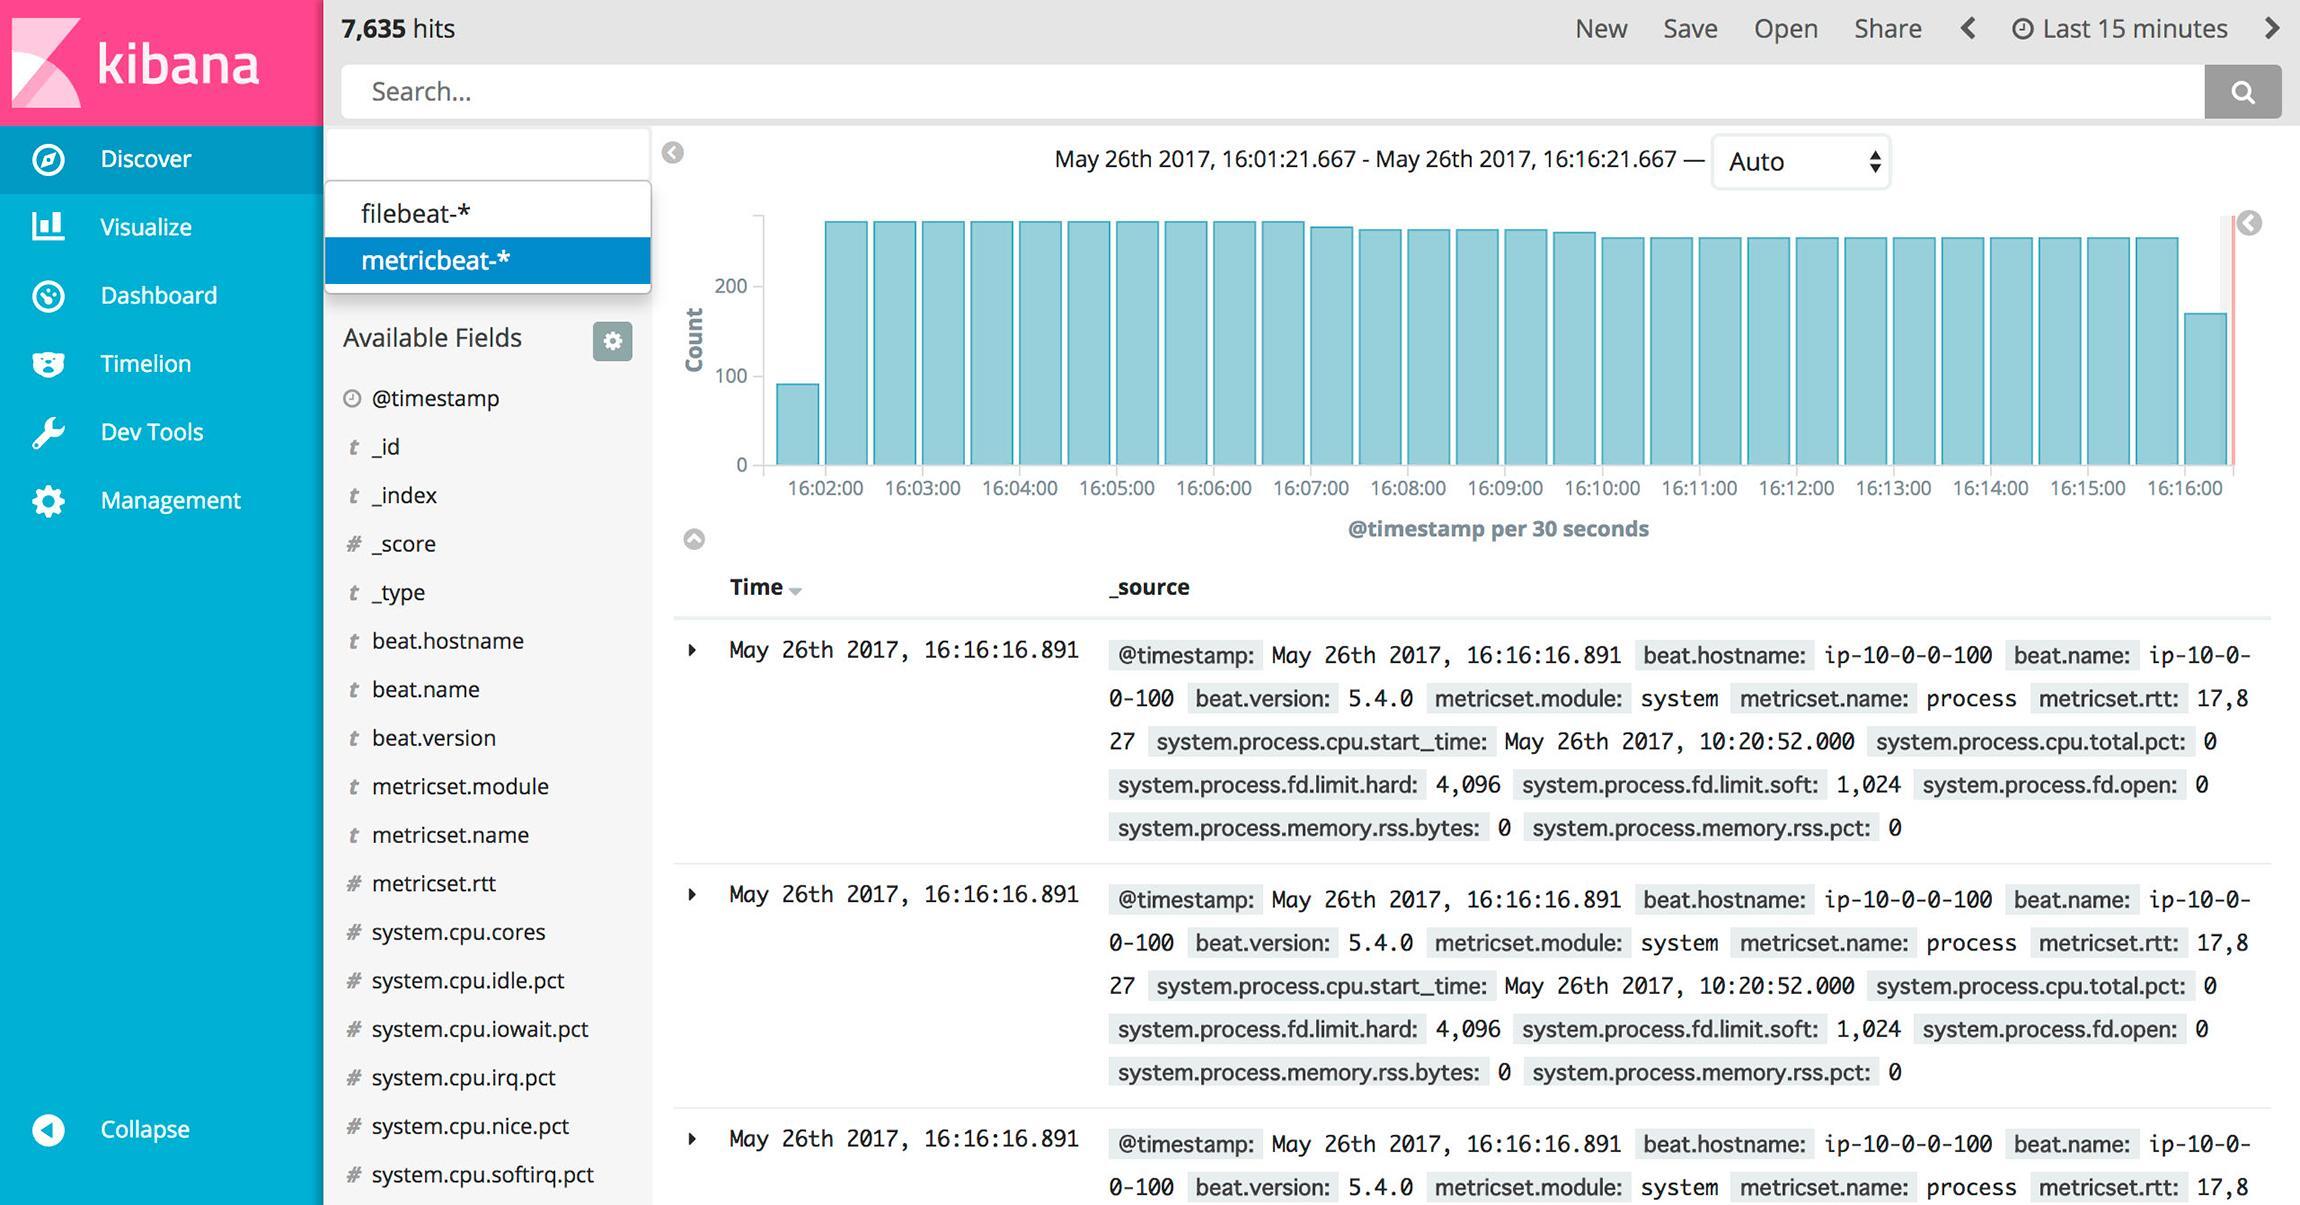Collapse the histogram chart with the circle arrow
Screen dimensions: 2300x1205
pos(694,540)
